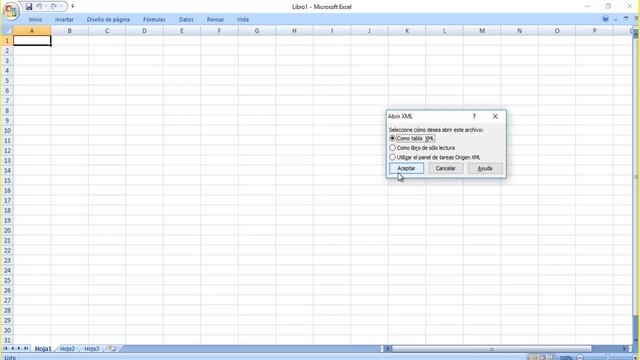Click the Excel help icon in ribbon

tap(606, 19)
